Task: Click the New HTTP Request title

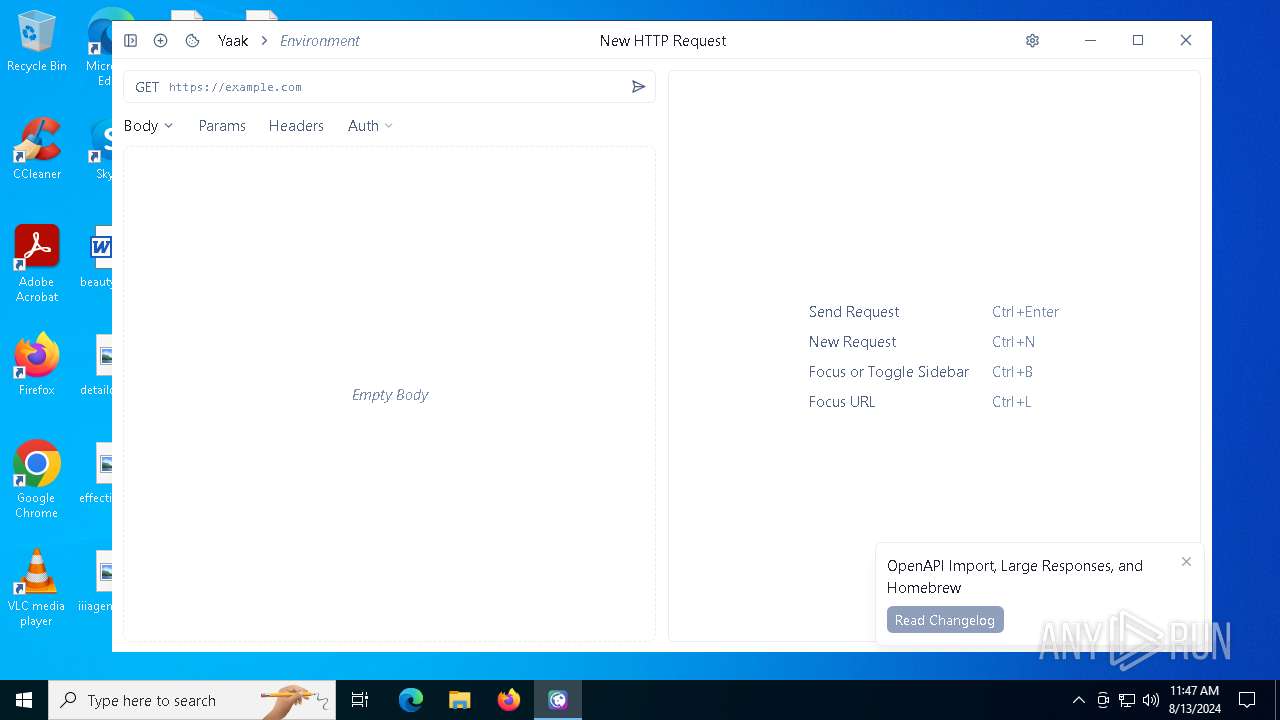Action: [663, 41]
